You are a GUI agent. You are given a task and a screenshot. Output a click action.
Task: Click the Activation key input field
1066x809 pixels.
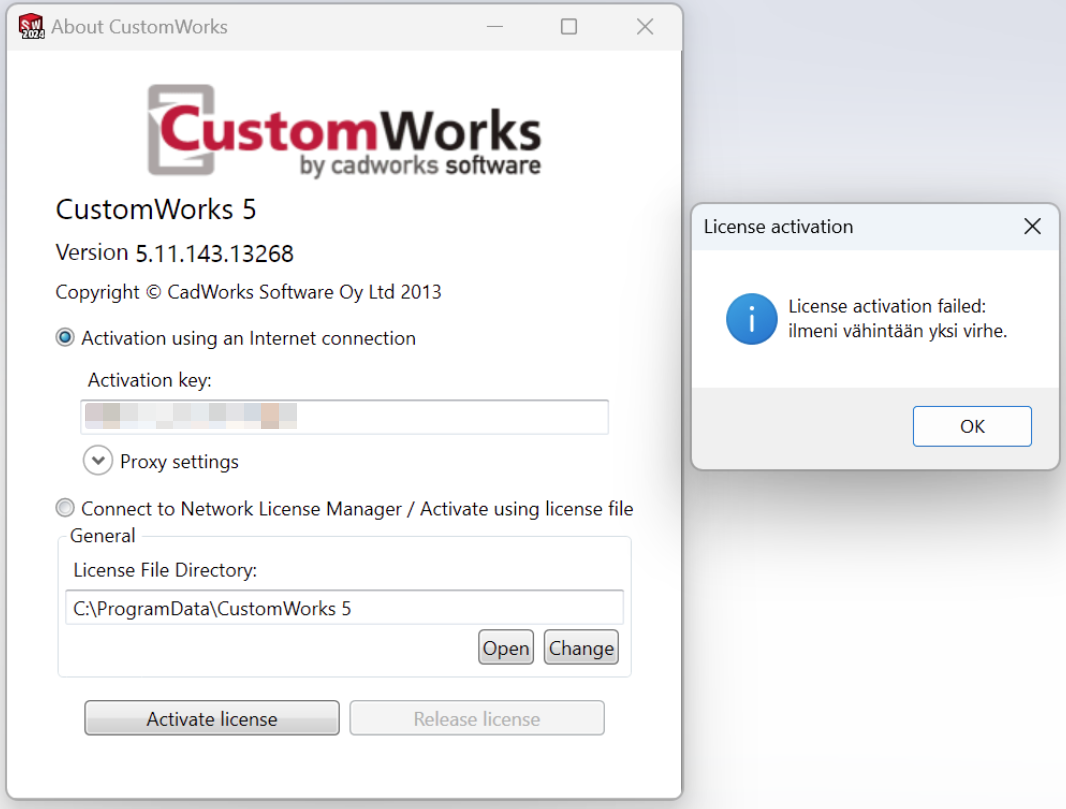(345, 417)
